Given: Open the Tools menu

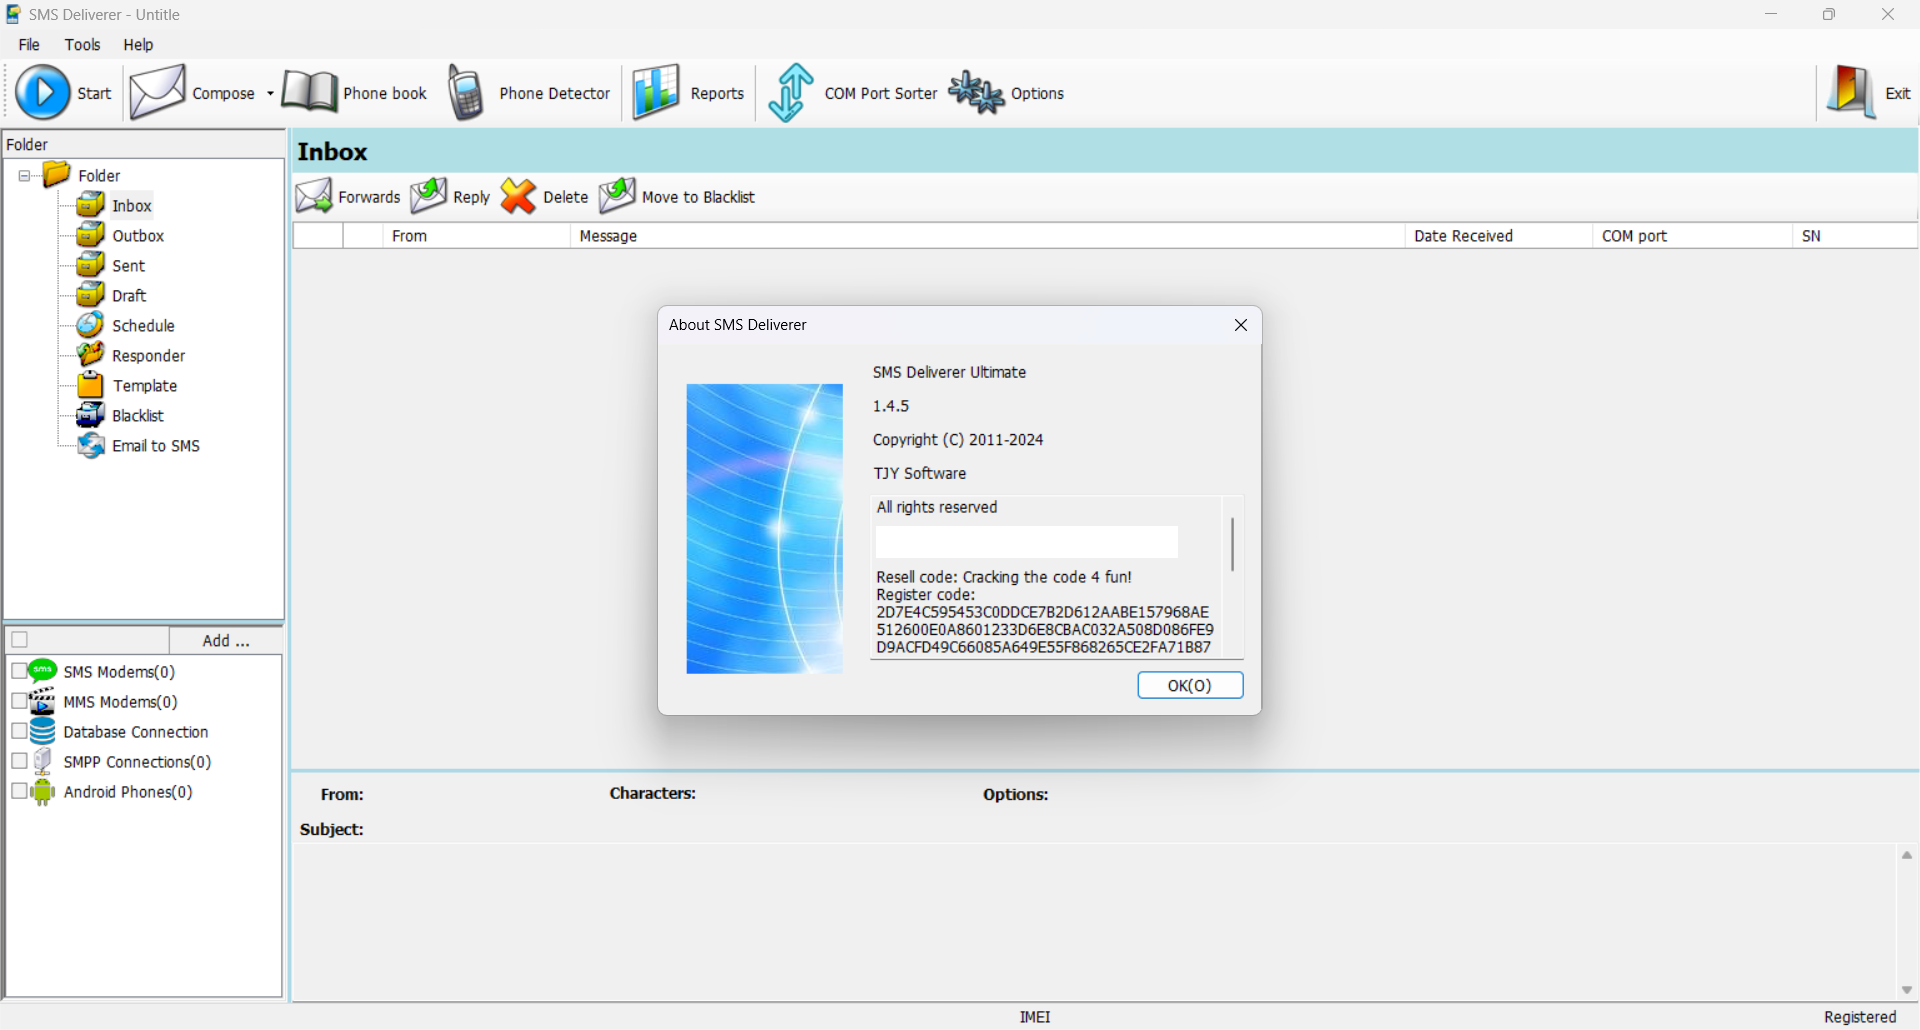Looking at the screenshot, I should click(82, 44).
